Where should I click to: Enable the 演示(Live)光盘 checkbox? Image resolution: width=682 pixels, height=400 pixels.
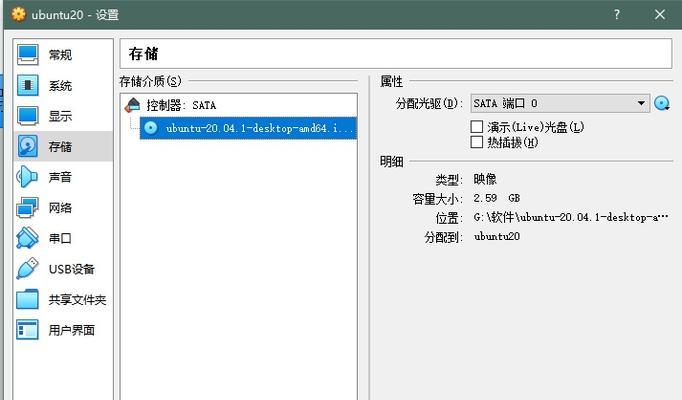tap(477, 127)
